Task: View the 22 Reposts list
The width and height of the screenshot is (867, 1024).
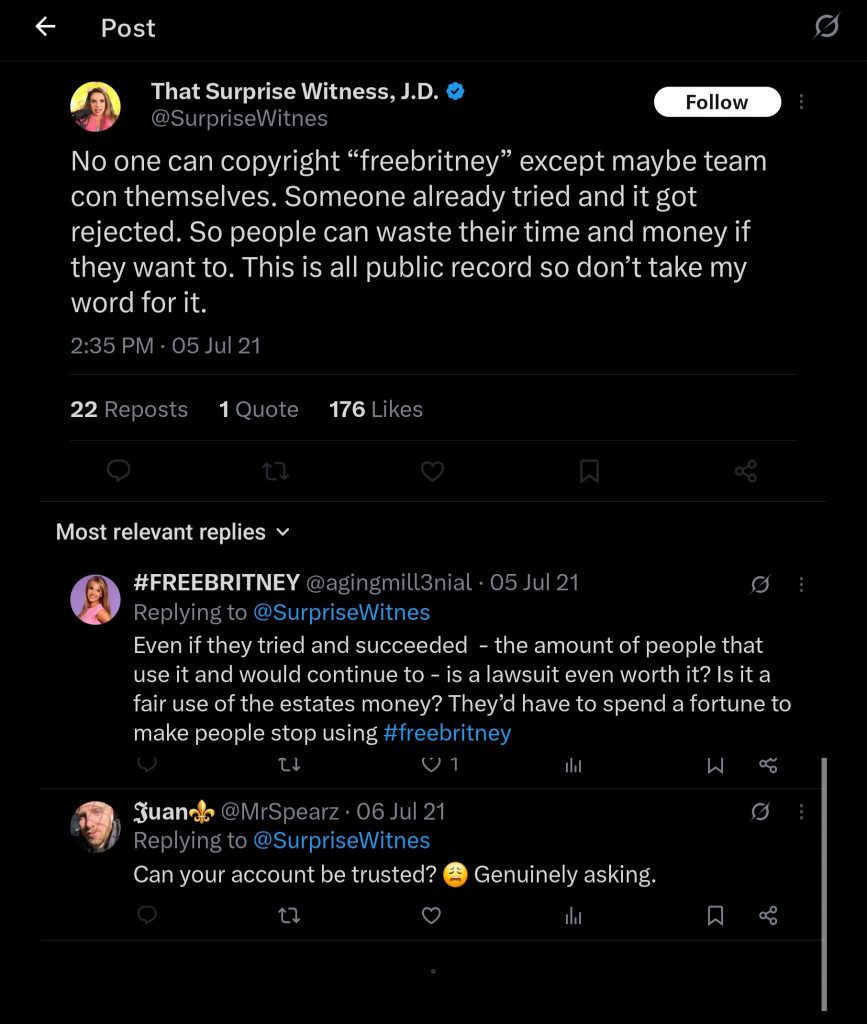Action: 129,409
